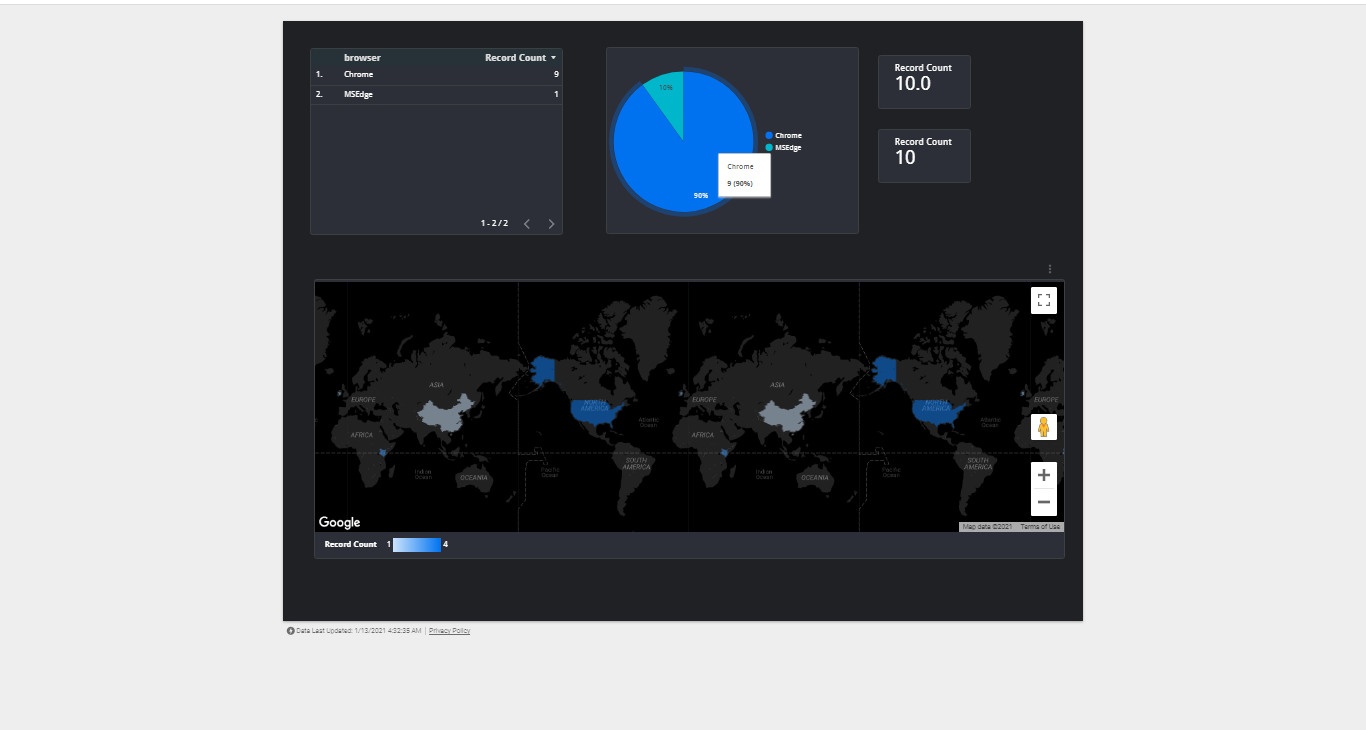This screenshot has width=1366, height=730.
Task: Click the Google logo on the map
Action: pyautogui.click(x=339, y=522)
